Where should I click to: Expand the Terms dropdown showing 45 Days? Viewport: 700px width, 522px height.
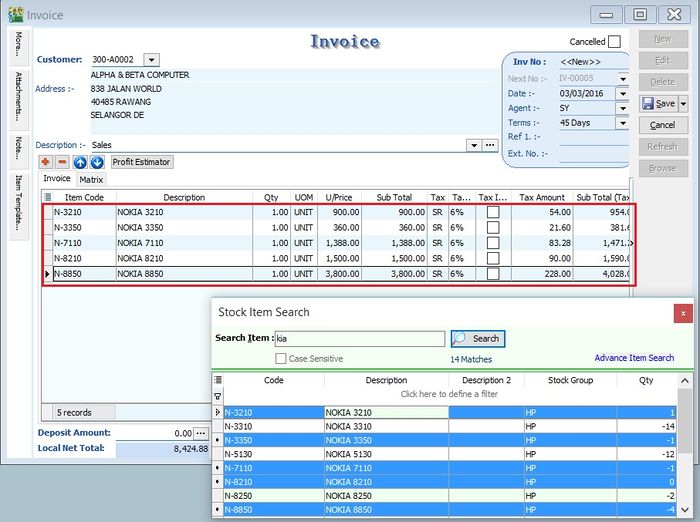point(622,123)
